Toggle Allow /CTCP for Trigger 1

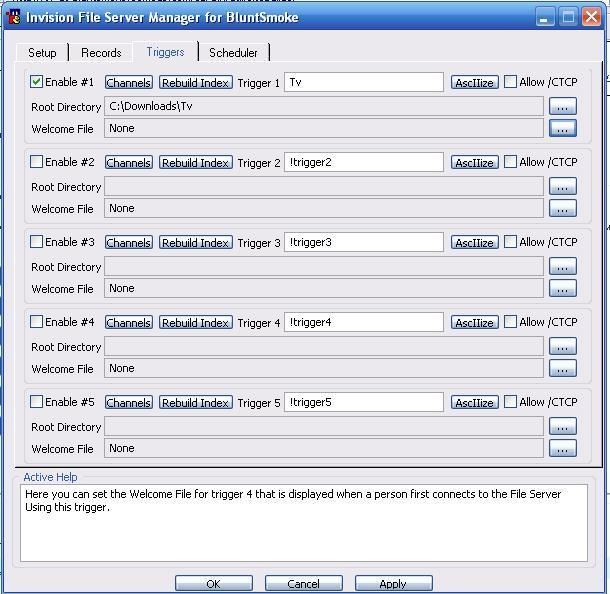(510, 82)
